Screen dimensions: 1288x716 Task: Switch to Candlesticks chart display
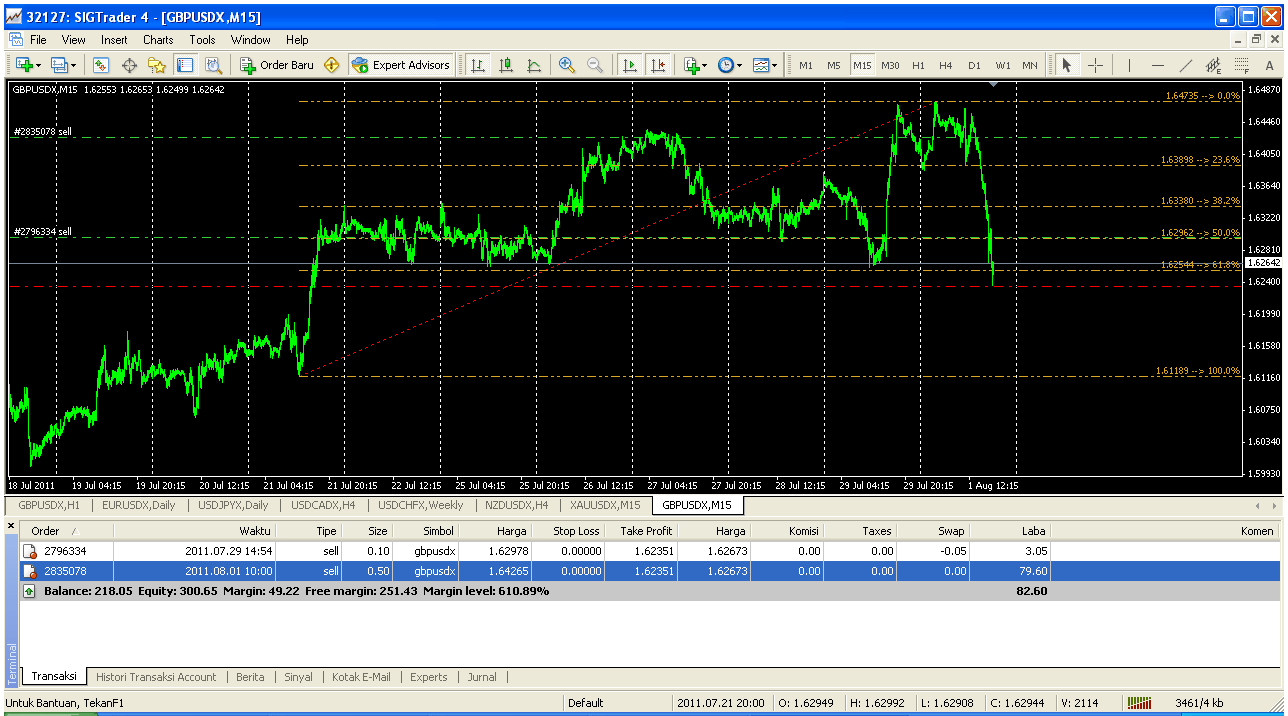pyautogui.click(x=506, y=65)
